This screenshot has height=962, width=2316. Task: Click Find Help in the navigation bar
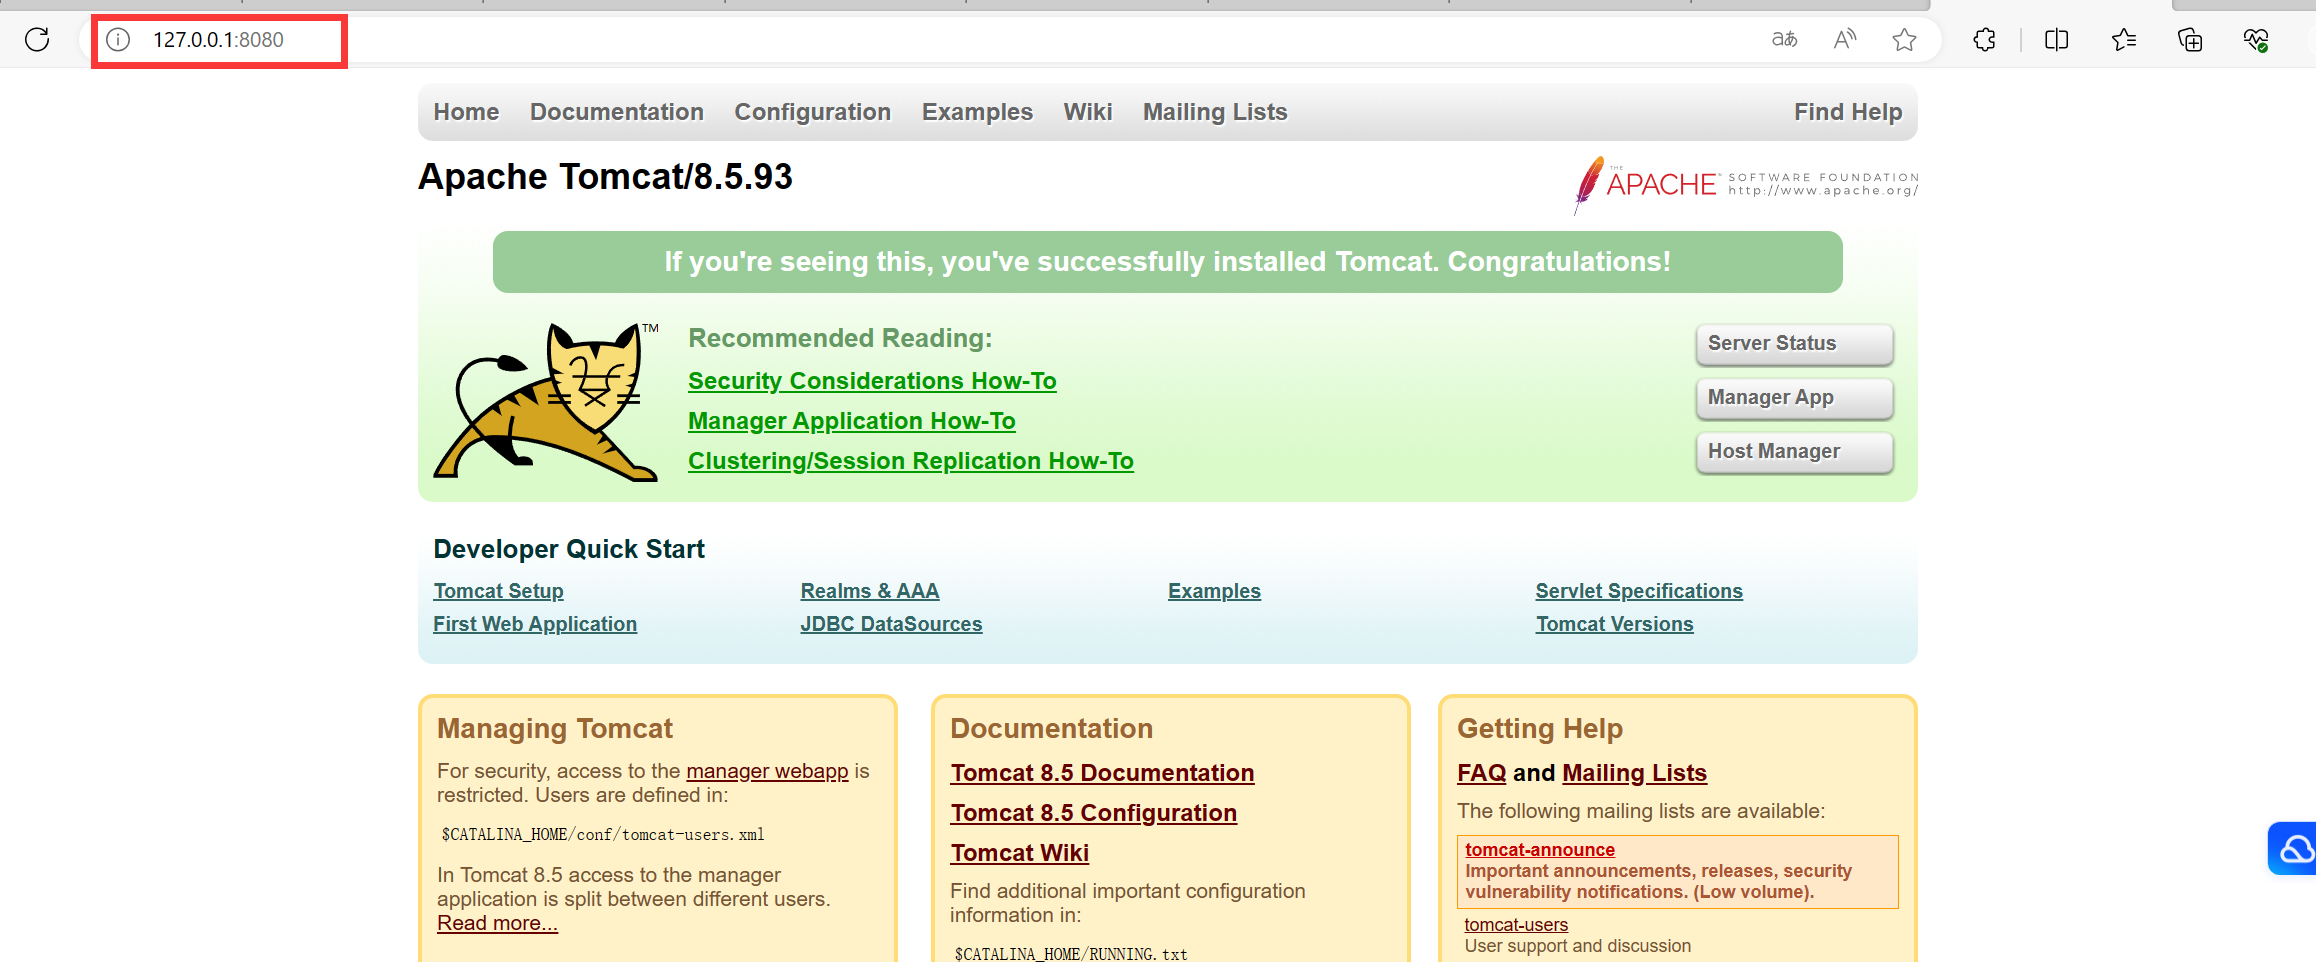click(1848, 112)
